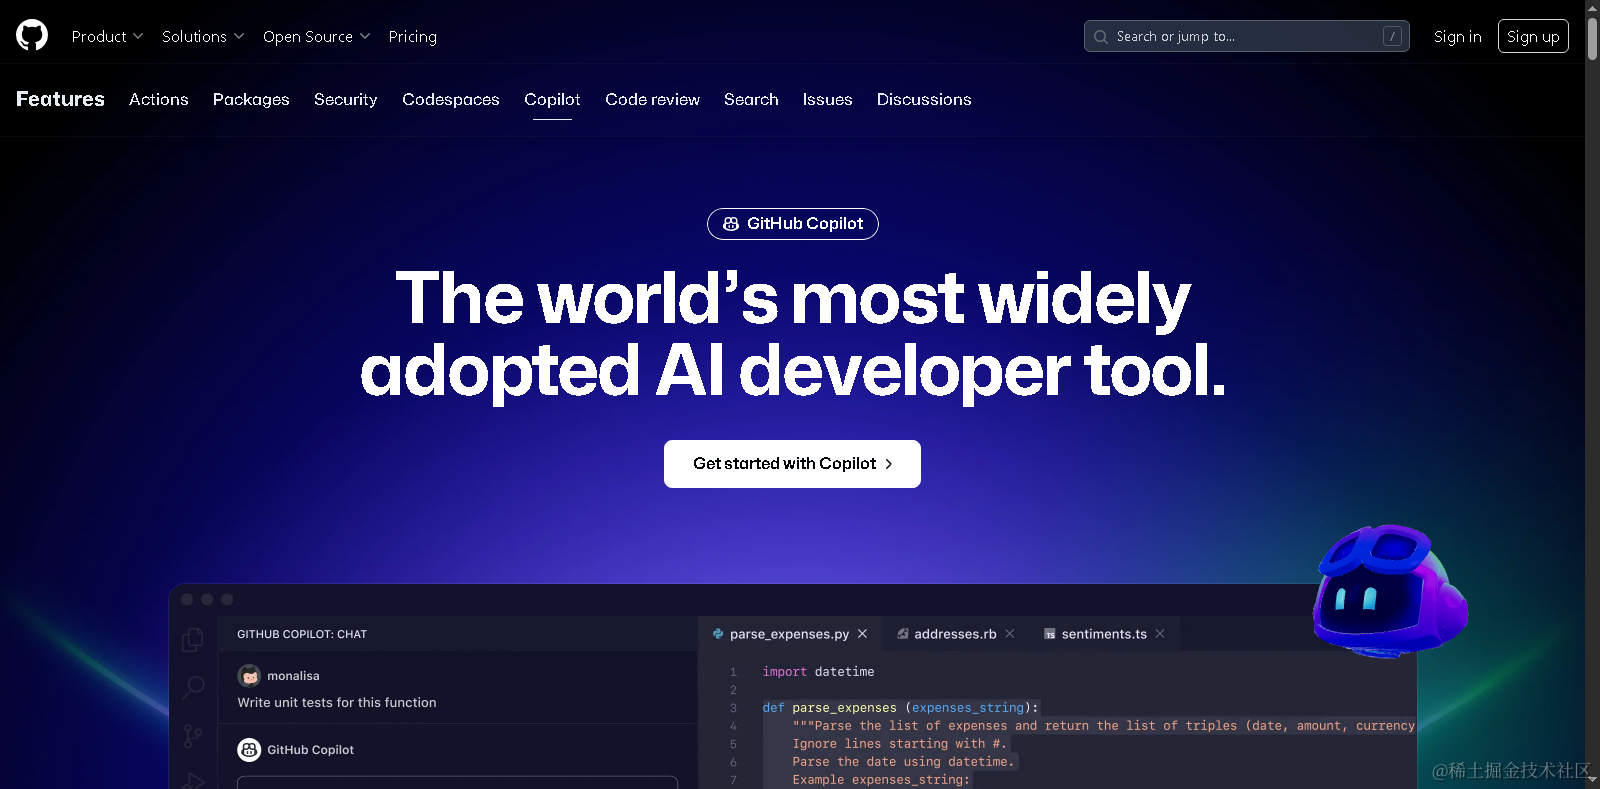1600x789 pixels.
Task: Switch to the Security features tab
Action: 346,99
